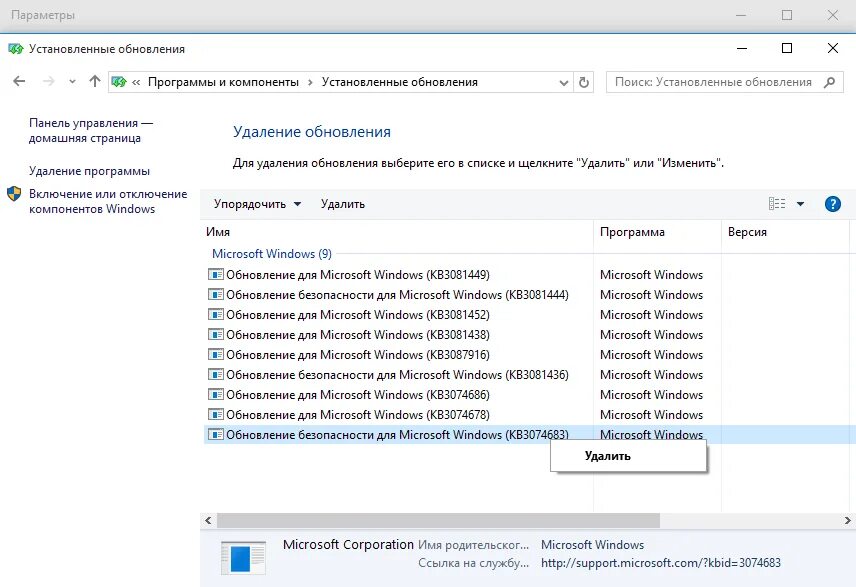Go up one level with up arrow
856x587 pixels.
coord(95,81)
